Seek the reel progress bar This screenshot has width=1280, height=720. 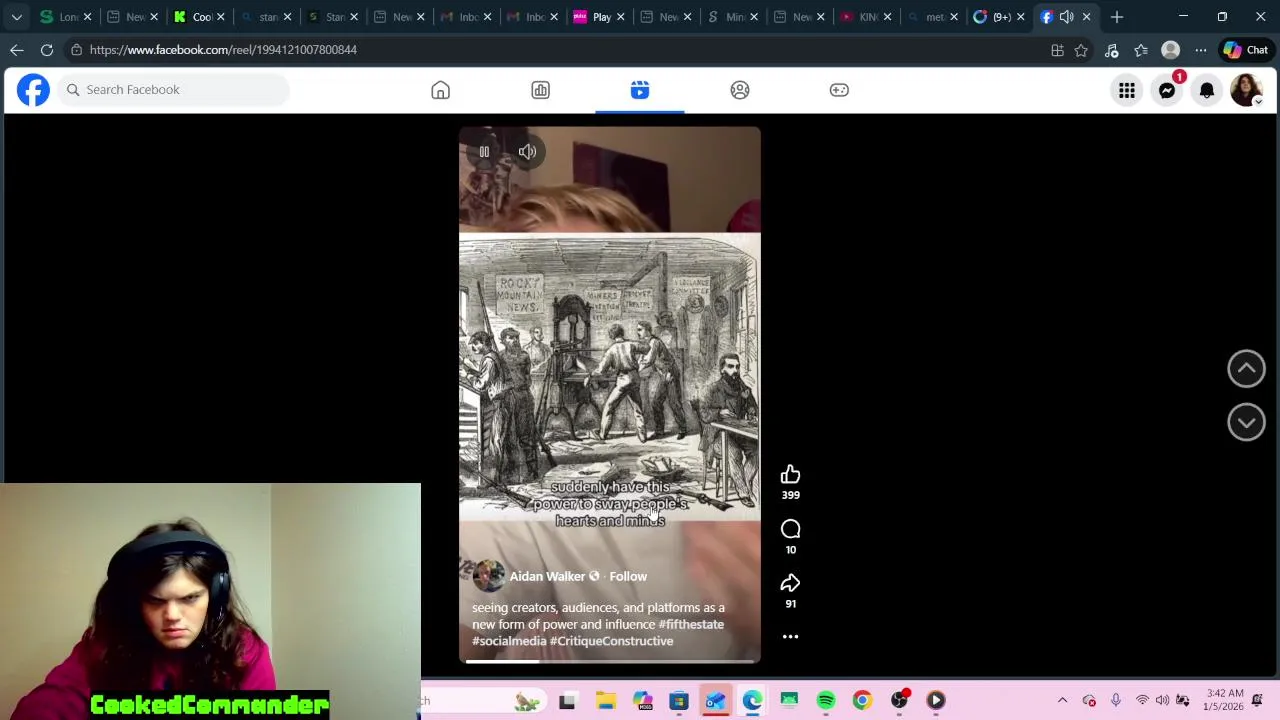coord(610,661)
